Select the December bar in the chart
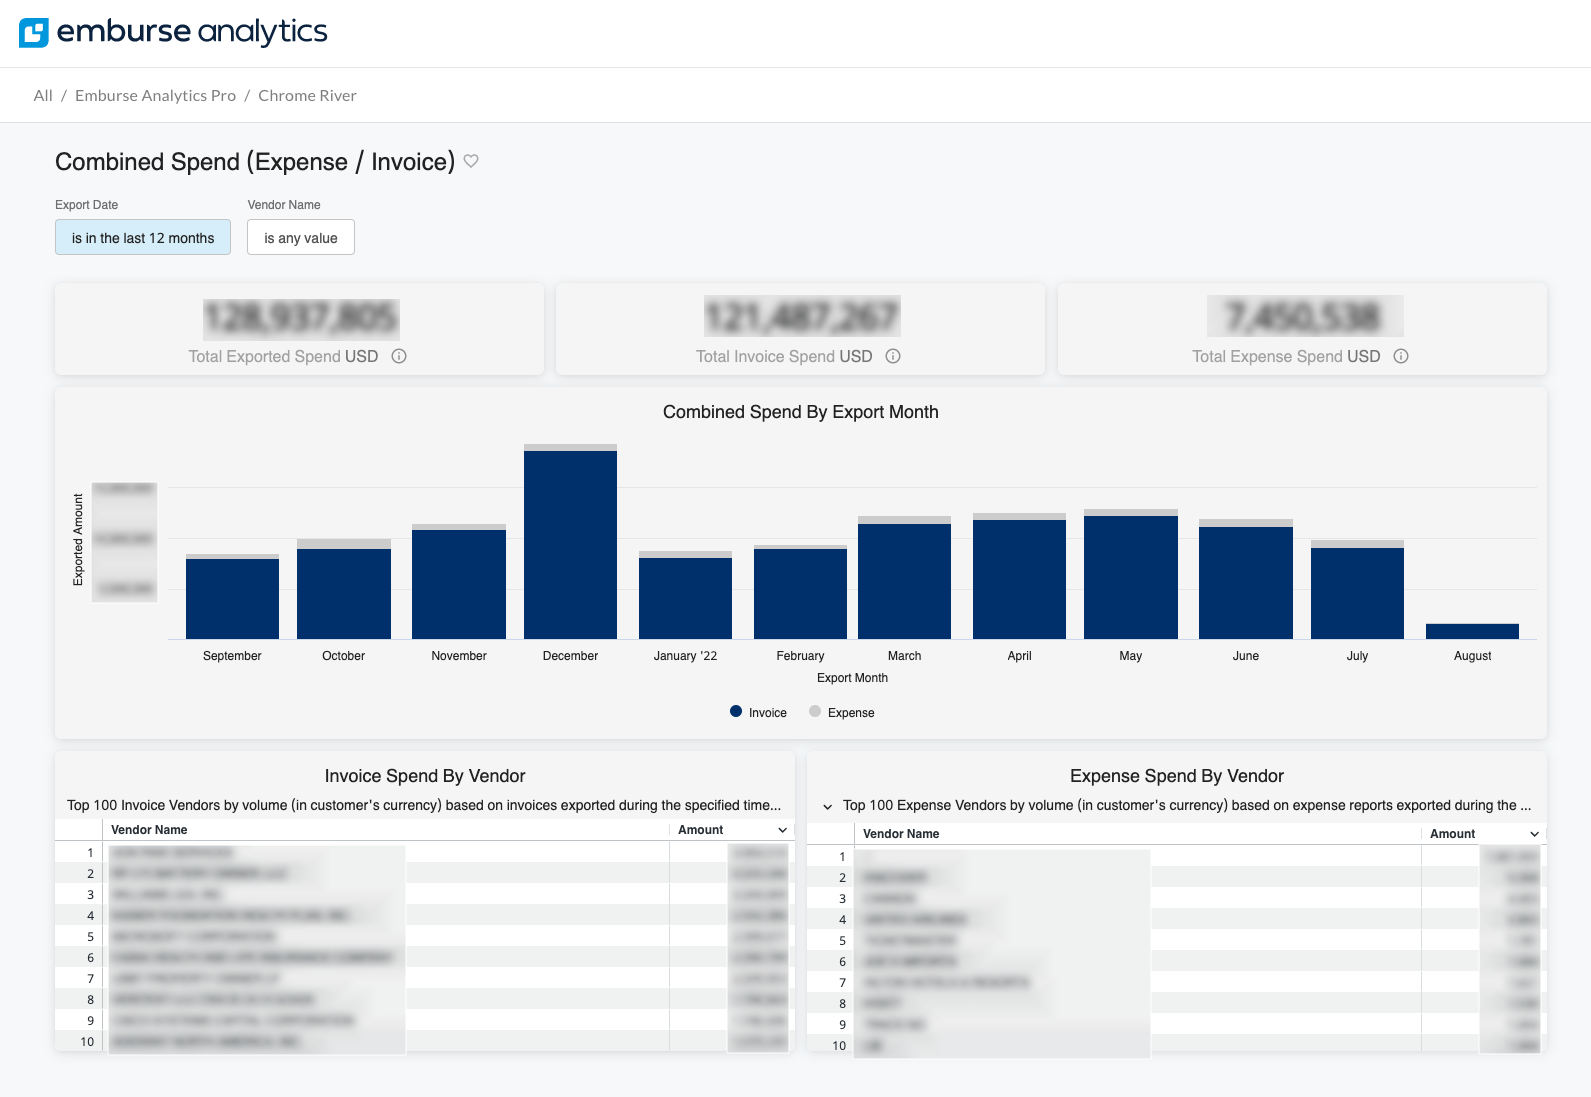 coord(570,544)
